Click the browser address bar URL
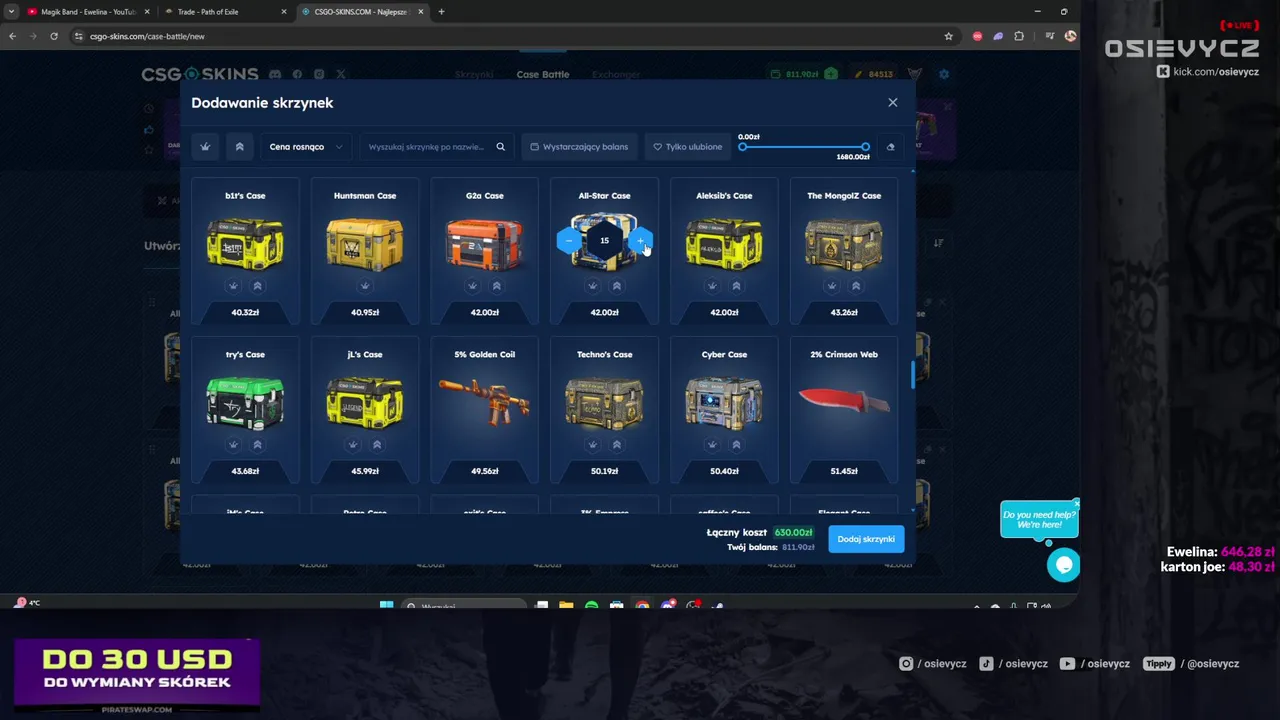Image resolution: width=1280 pixels, height=720 pixels. [x=147, y=36]
